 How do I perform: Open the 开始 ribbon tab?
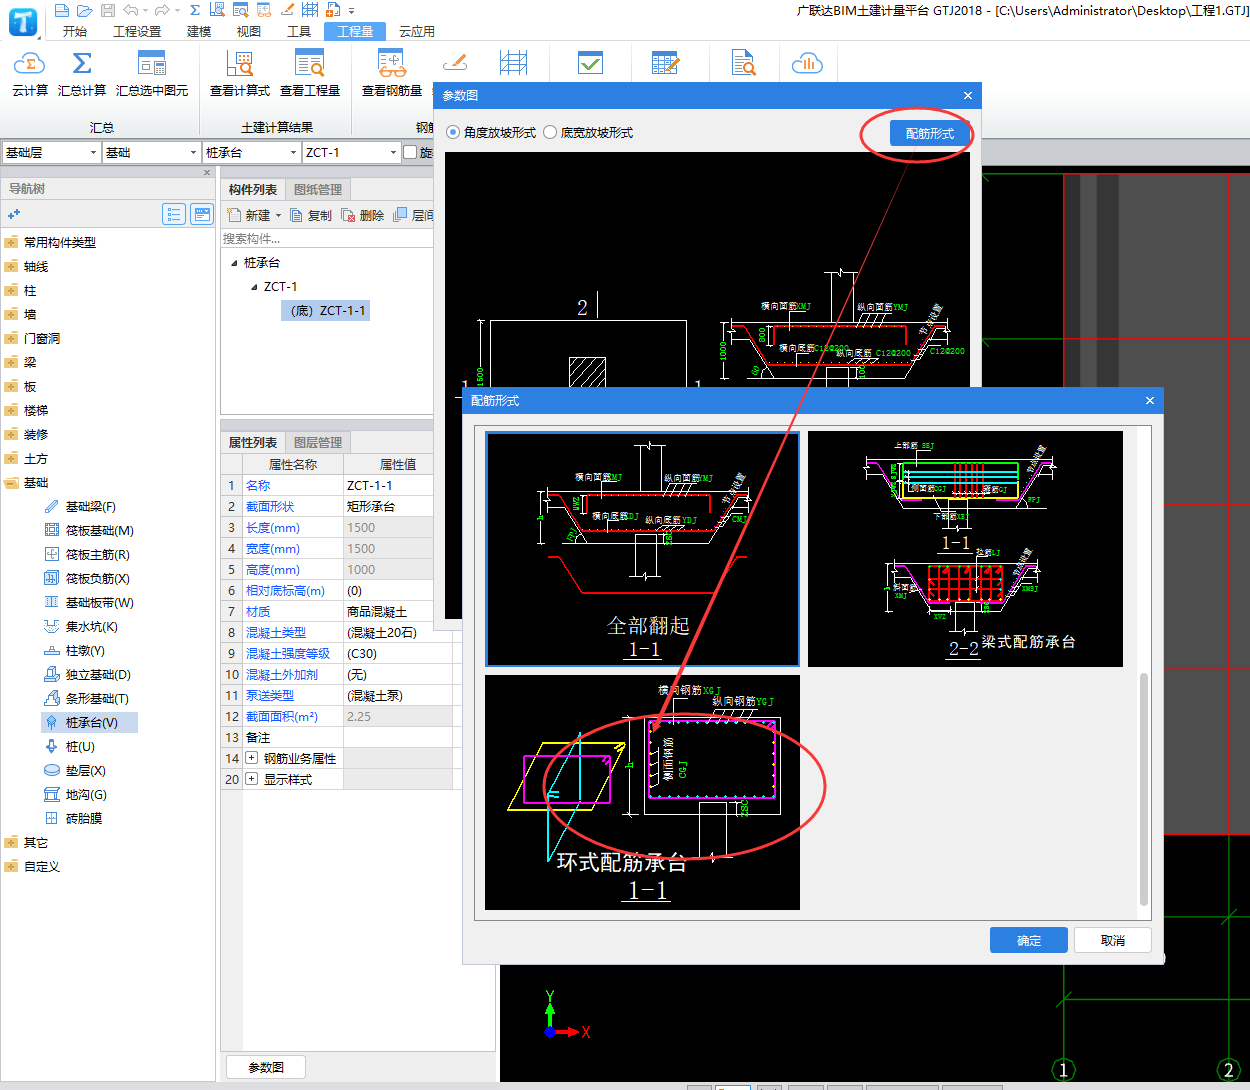coord(74,31)
